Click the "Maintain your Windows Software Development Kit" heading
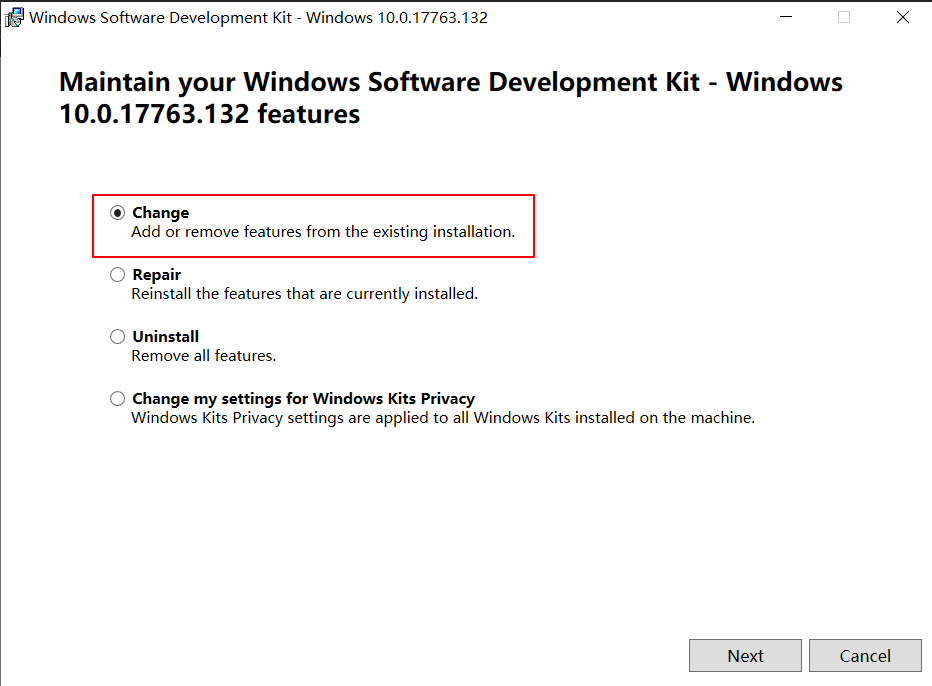The image size is (932, 686). (451, 98)
